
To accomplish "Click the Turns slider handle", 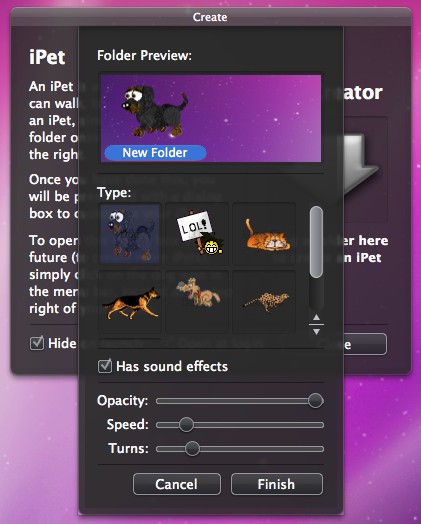I will coord(192,449).
